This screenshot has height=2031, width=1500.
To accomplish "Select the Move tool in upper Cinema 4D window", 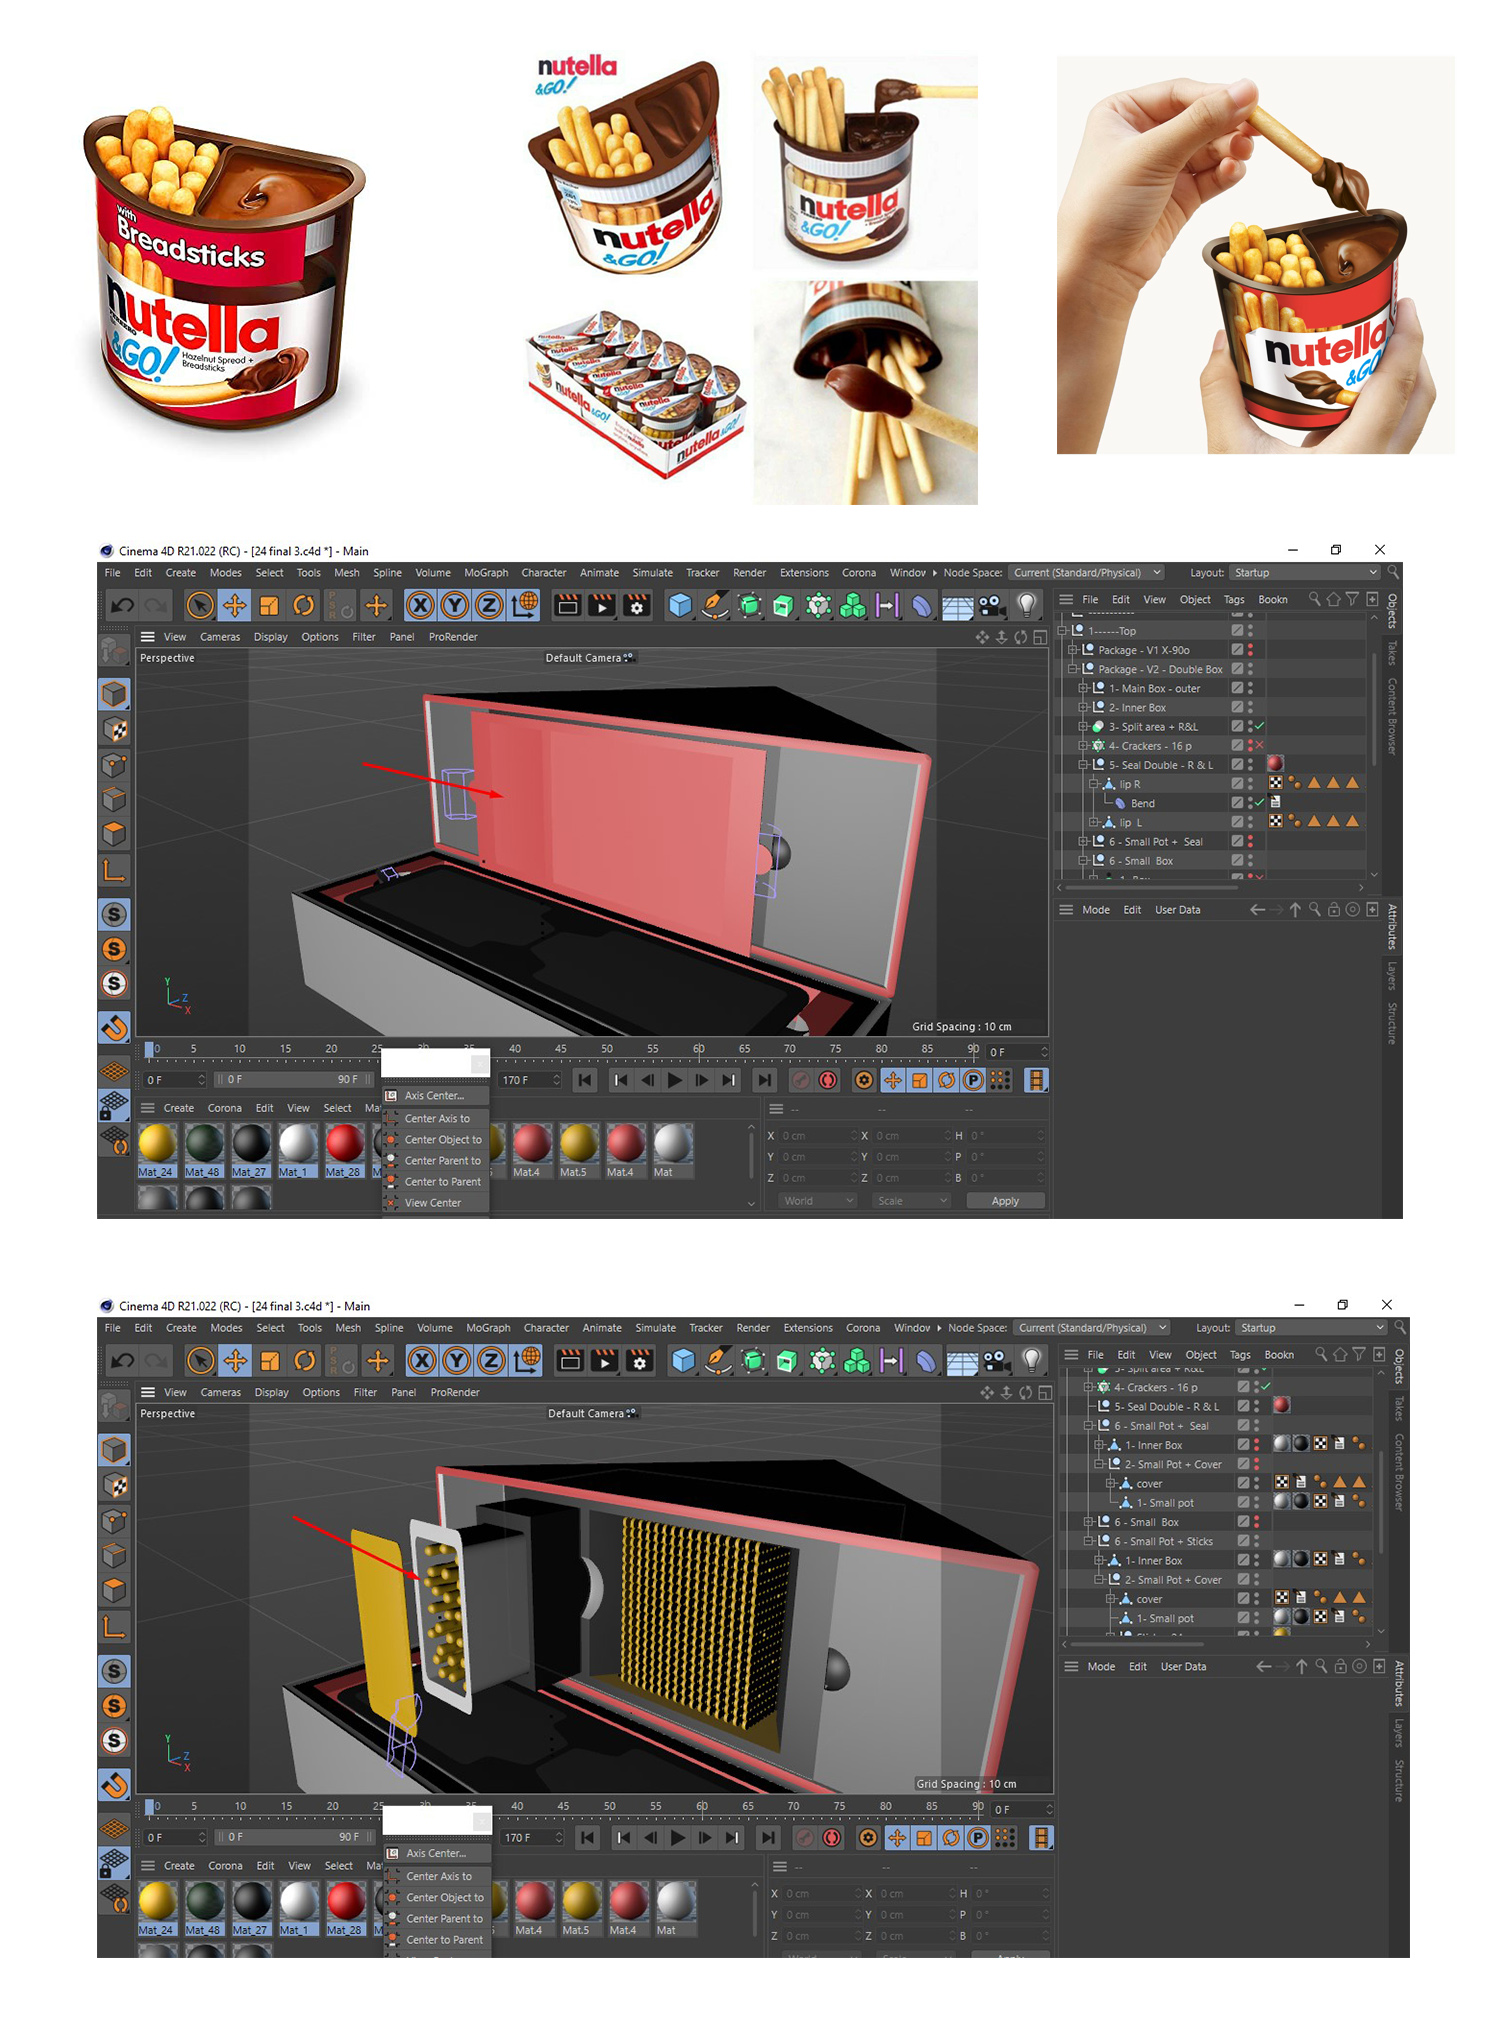I will 234,605.
